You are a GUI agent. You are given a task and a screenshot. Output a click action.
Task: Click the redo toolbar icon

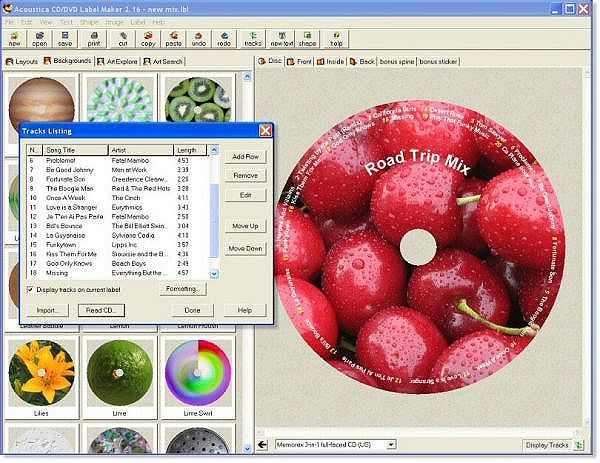pos(224,39)
